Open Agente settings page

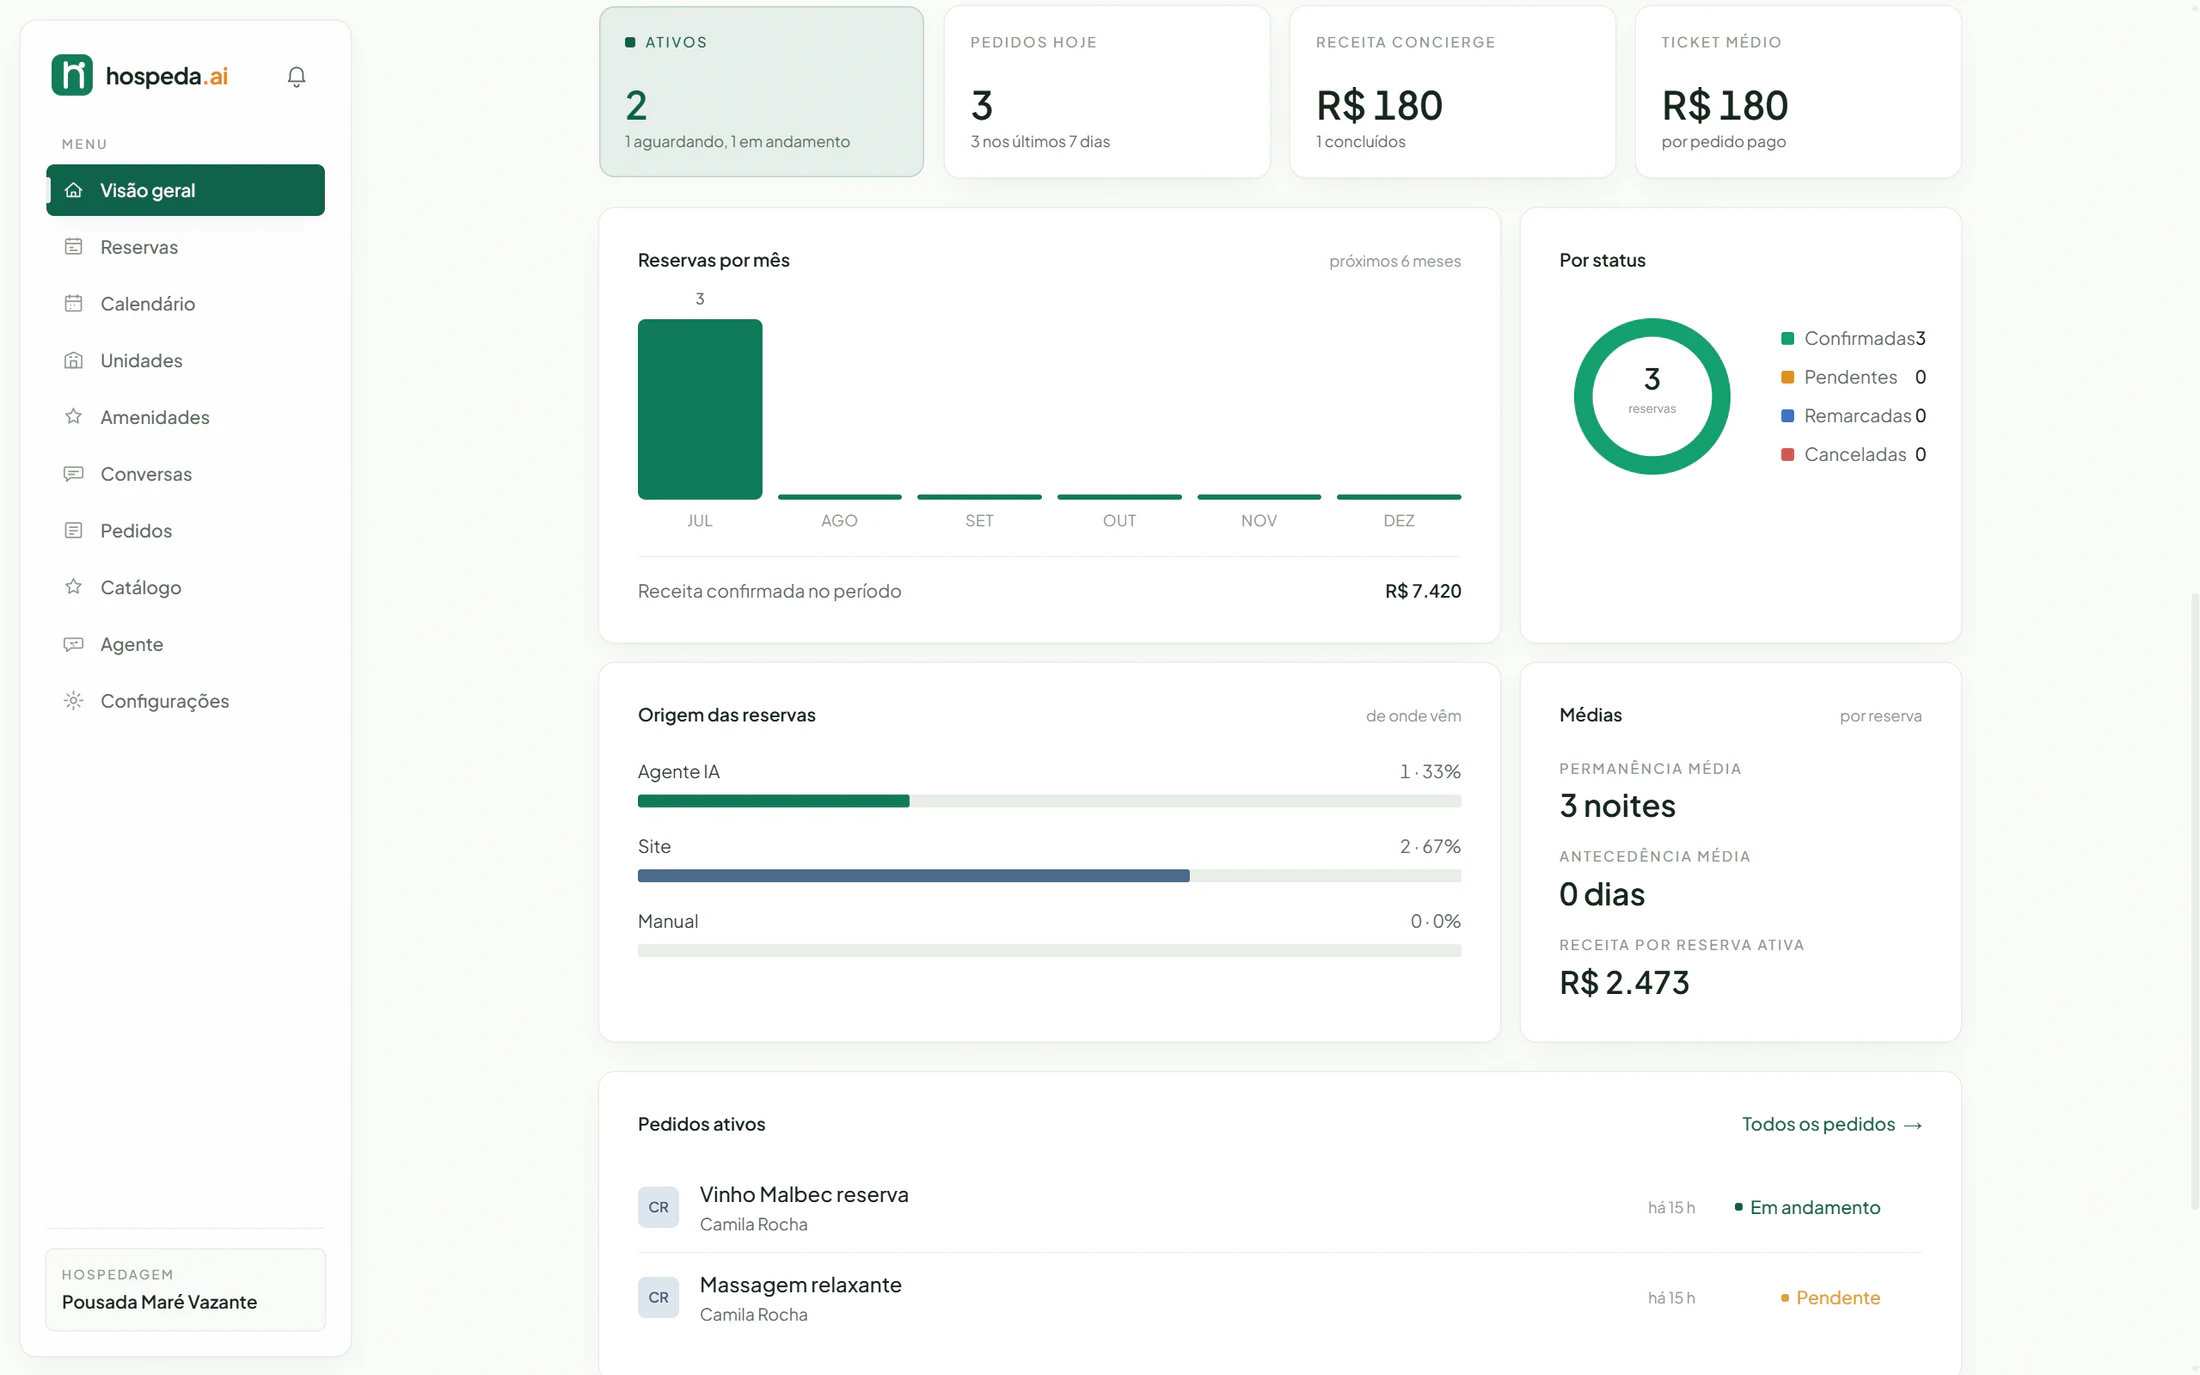point(185,643)
